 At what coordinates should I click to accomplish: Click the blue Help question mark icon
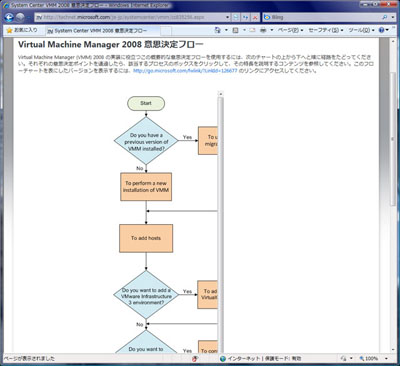[381, 30]
